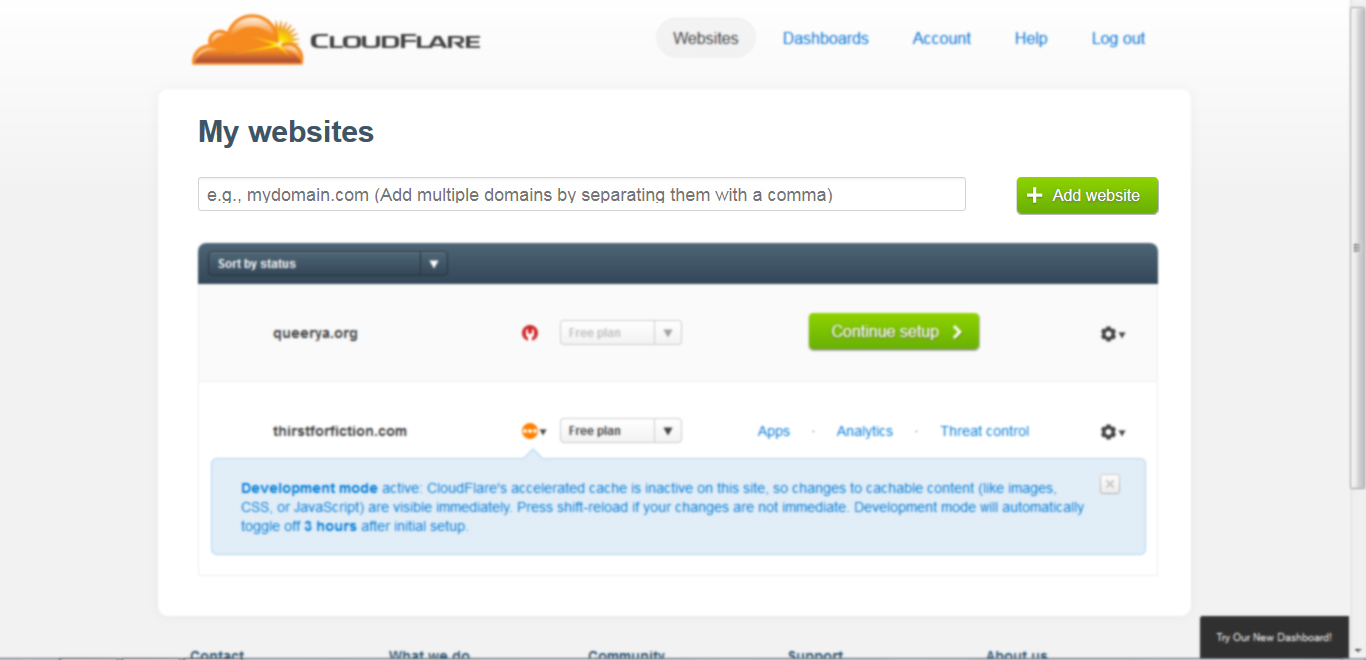The height and width of the screenshot is (660, 1366).
Task: Open the gear settings menu for queerya.org
Action: pyautogui.click(x=1113, y=334)
